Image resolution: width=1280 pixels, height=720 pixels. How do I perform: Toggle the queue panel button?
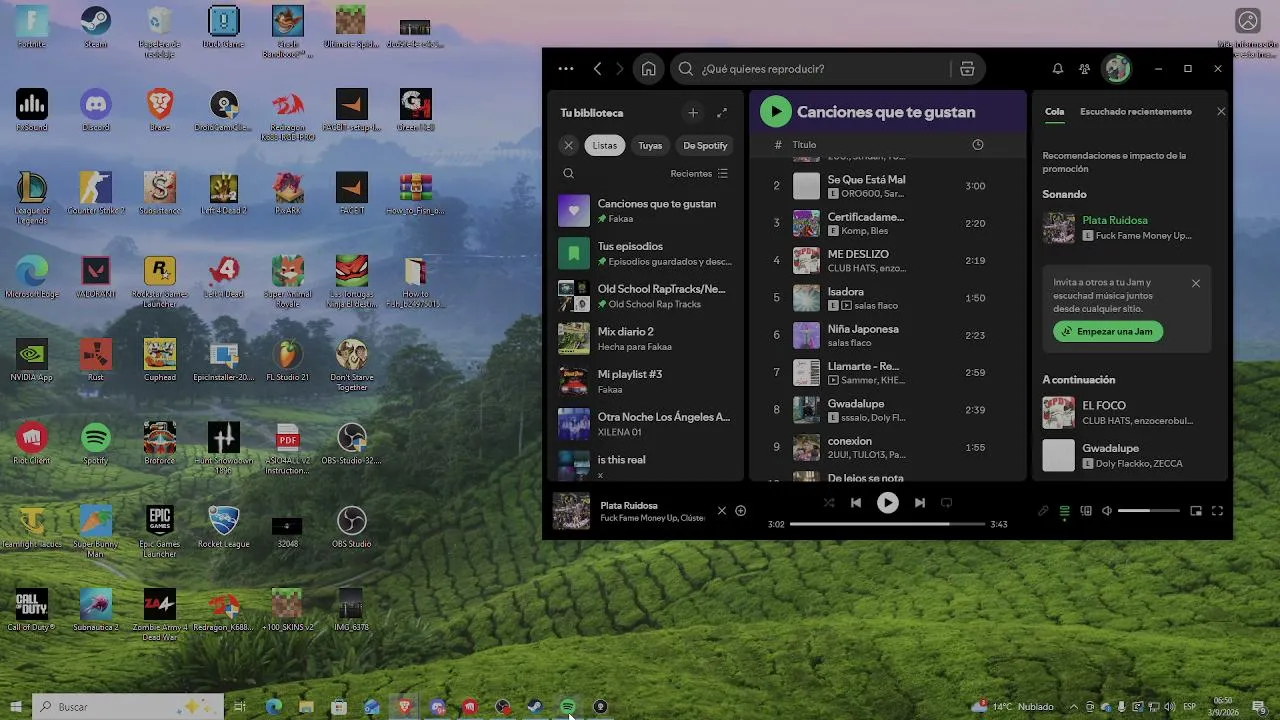click(x=1065, y=511)
